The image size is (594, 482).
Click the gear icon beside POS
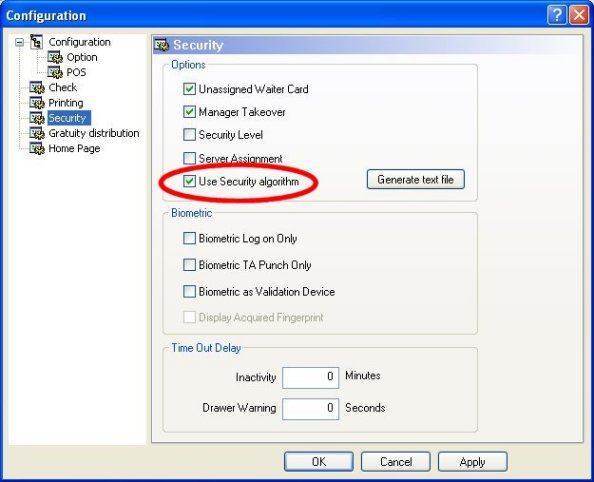(x=55, y=72)
